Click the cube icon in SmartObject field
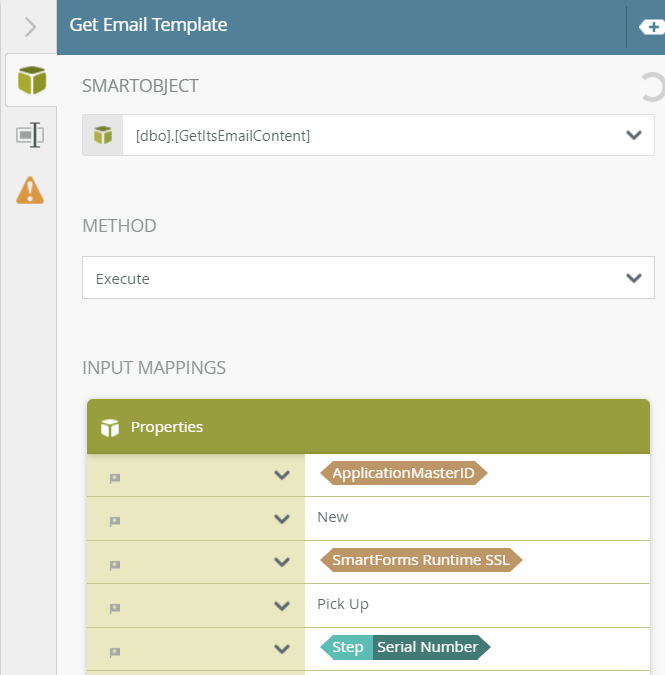Image resolution: width=665 pixels, height=675 pixels. tap(103, 135)
